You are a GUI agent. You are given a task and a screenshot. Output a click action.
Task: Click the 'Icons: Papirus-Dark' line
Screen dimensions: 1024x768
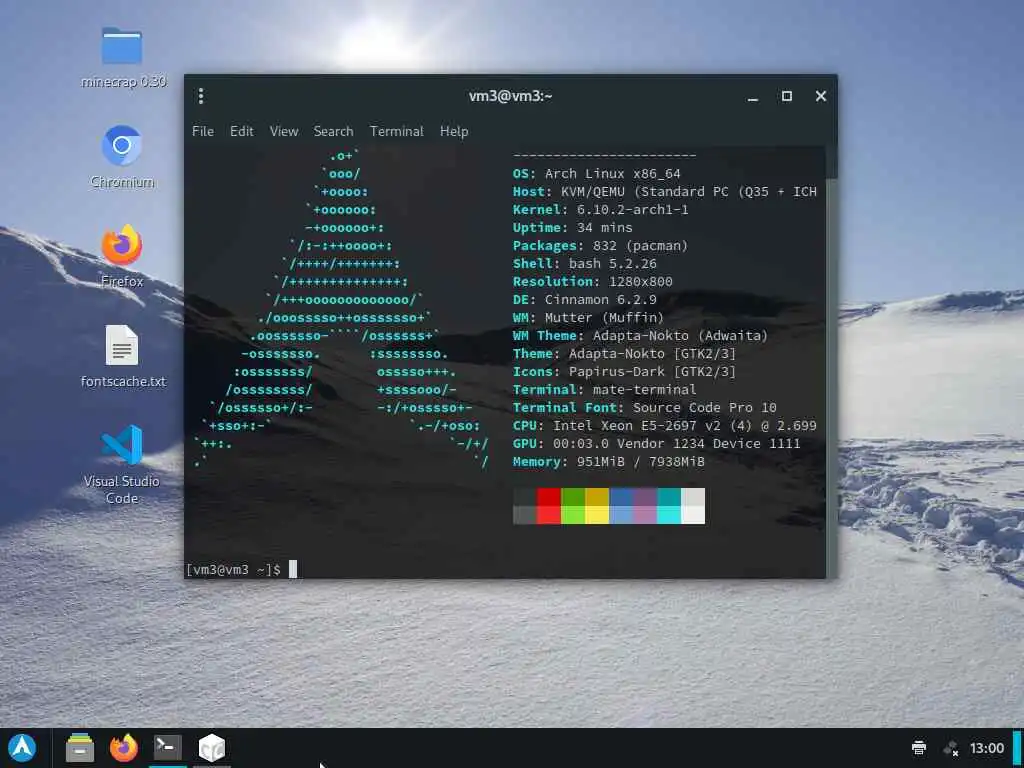tap(624, 371)
